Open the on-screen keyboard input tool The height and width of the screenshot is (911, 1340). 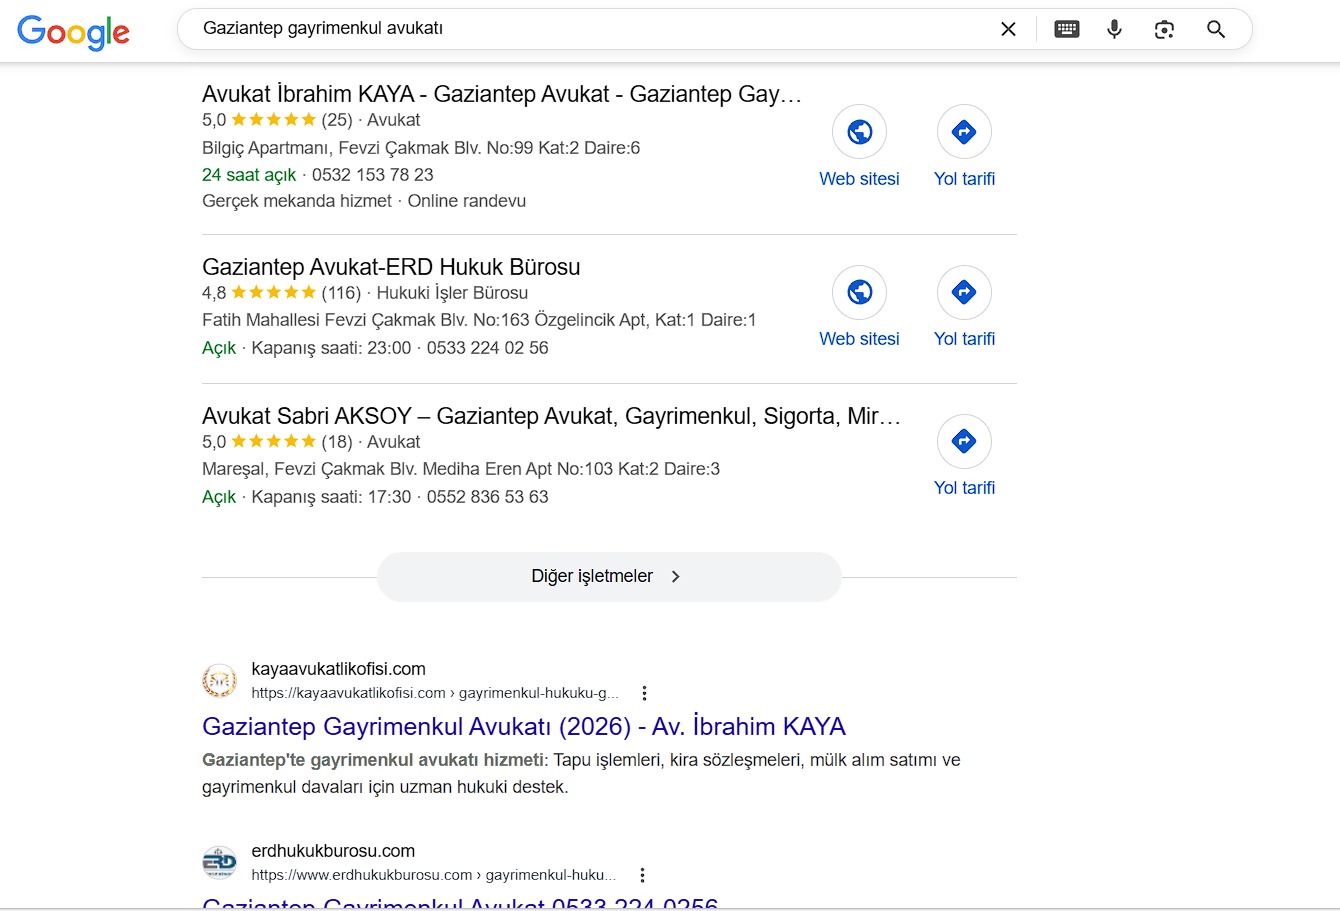1067,29
